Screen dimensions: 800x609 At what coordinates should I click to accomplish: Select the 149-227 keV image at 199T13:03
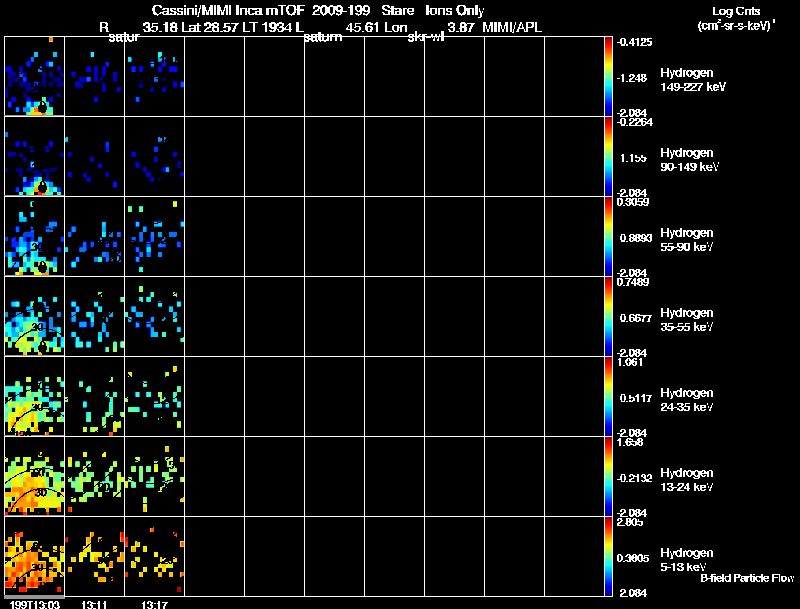click(35, 76)
